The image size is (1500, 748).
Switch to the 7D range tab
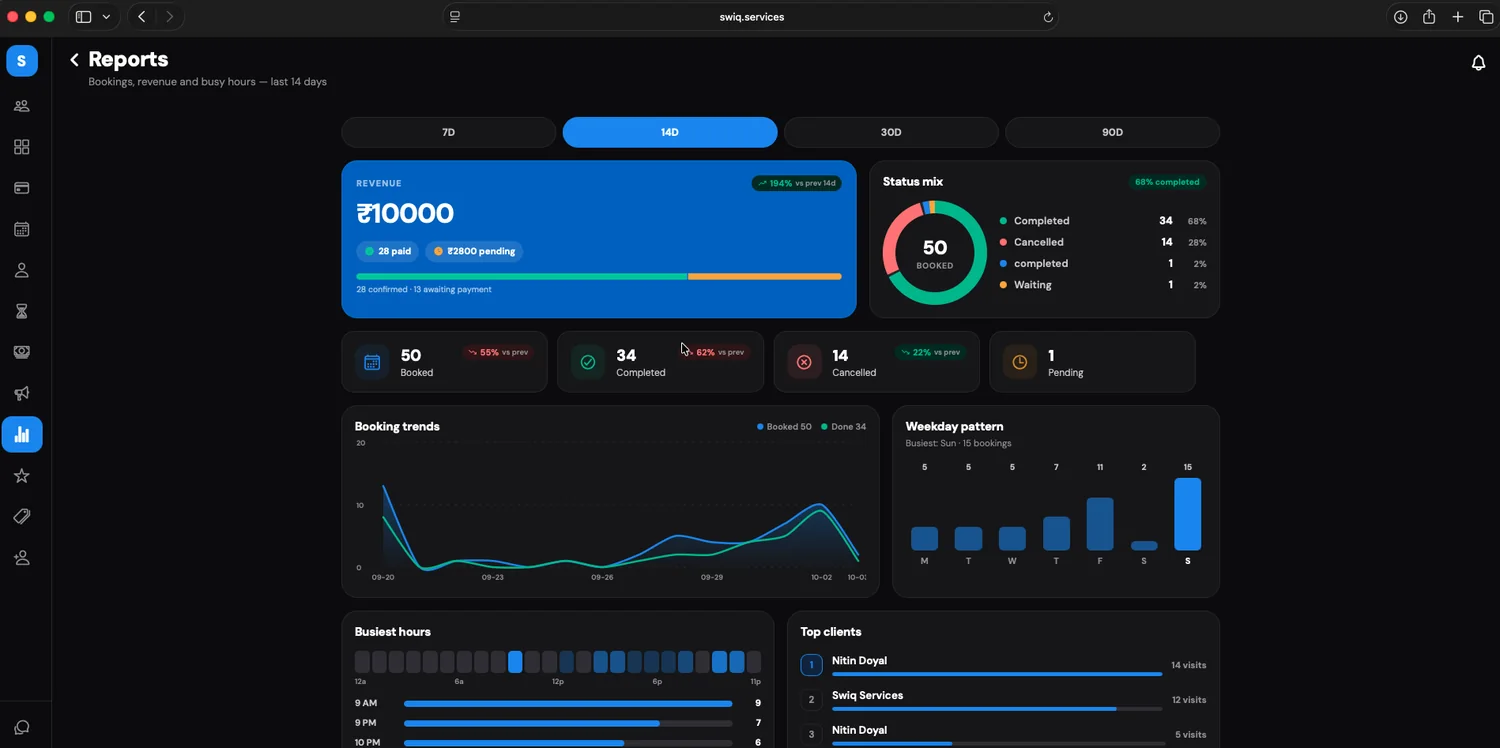449,132
